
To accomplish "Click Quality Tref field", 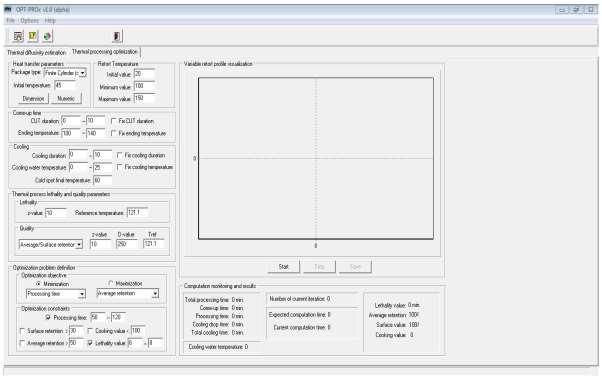I will click(154, 244).
